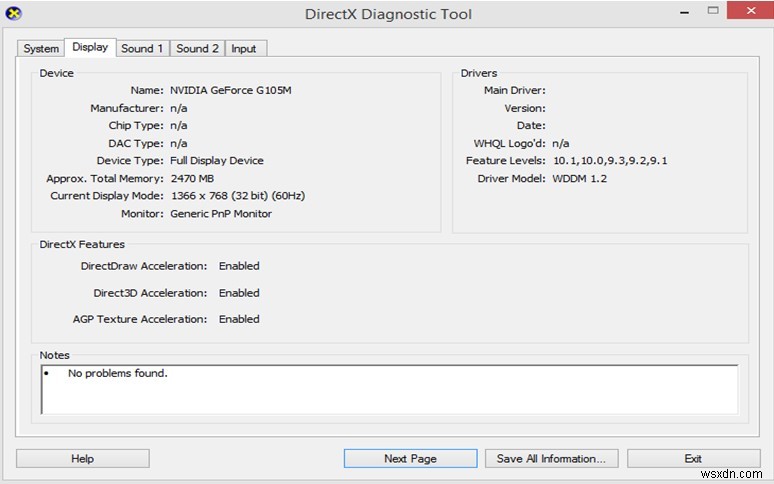This screenshot has height=484, width=774.
Task: Click the DirectDraw Acceleration Enabled status
Action: (239, 266)
